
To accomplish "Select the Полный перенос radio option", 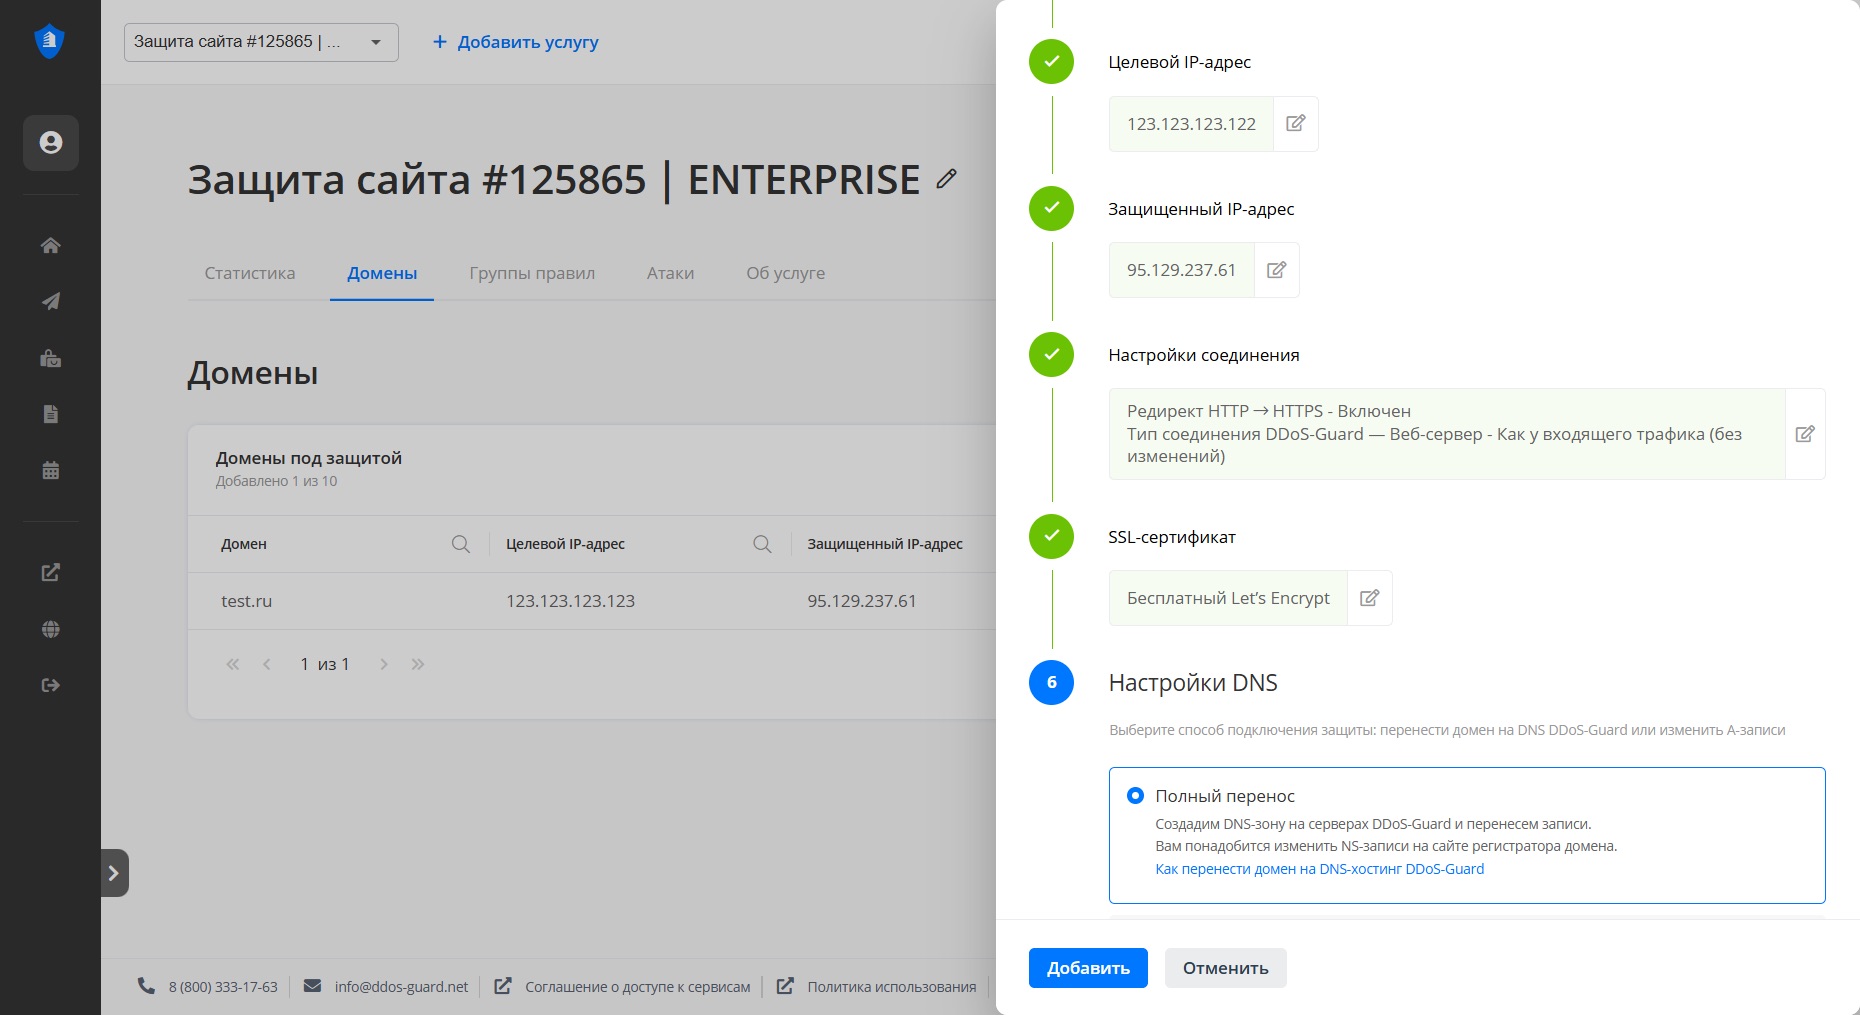I will click(1135, 796).
